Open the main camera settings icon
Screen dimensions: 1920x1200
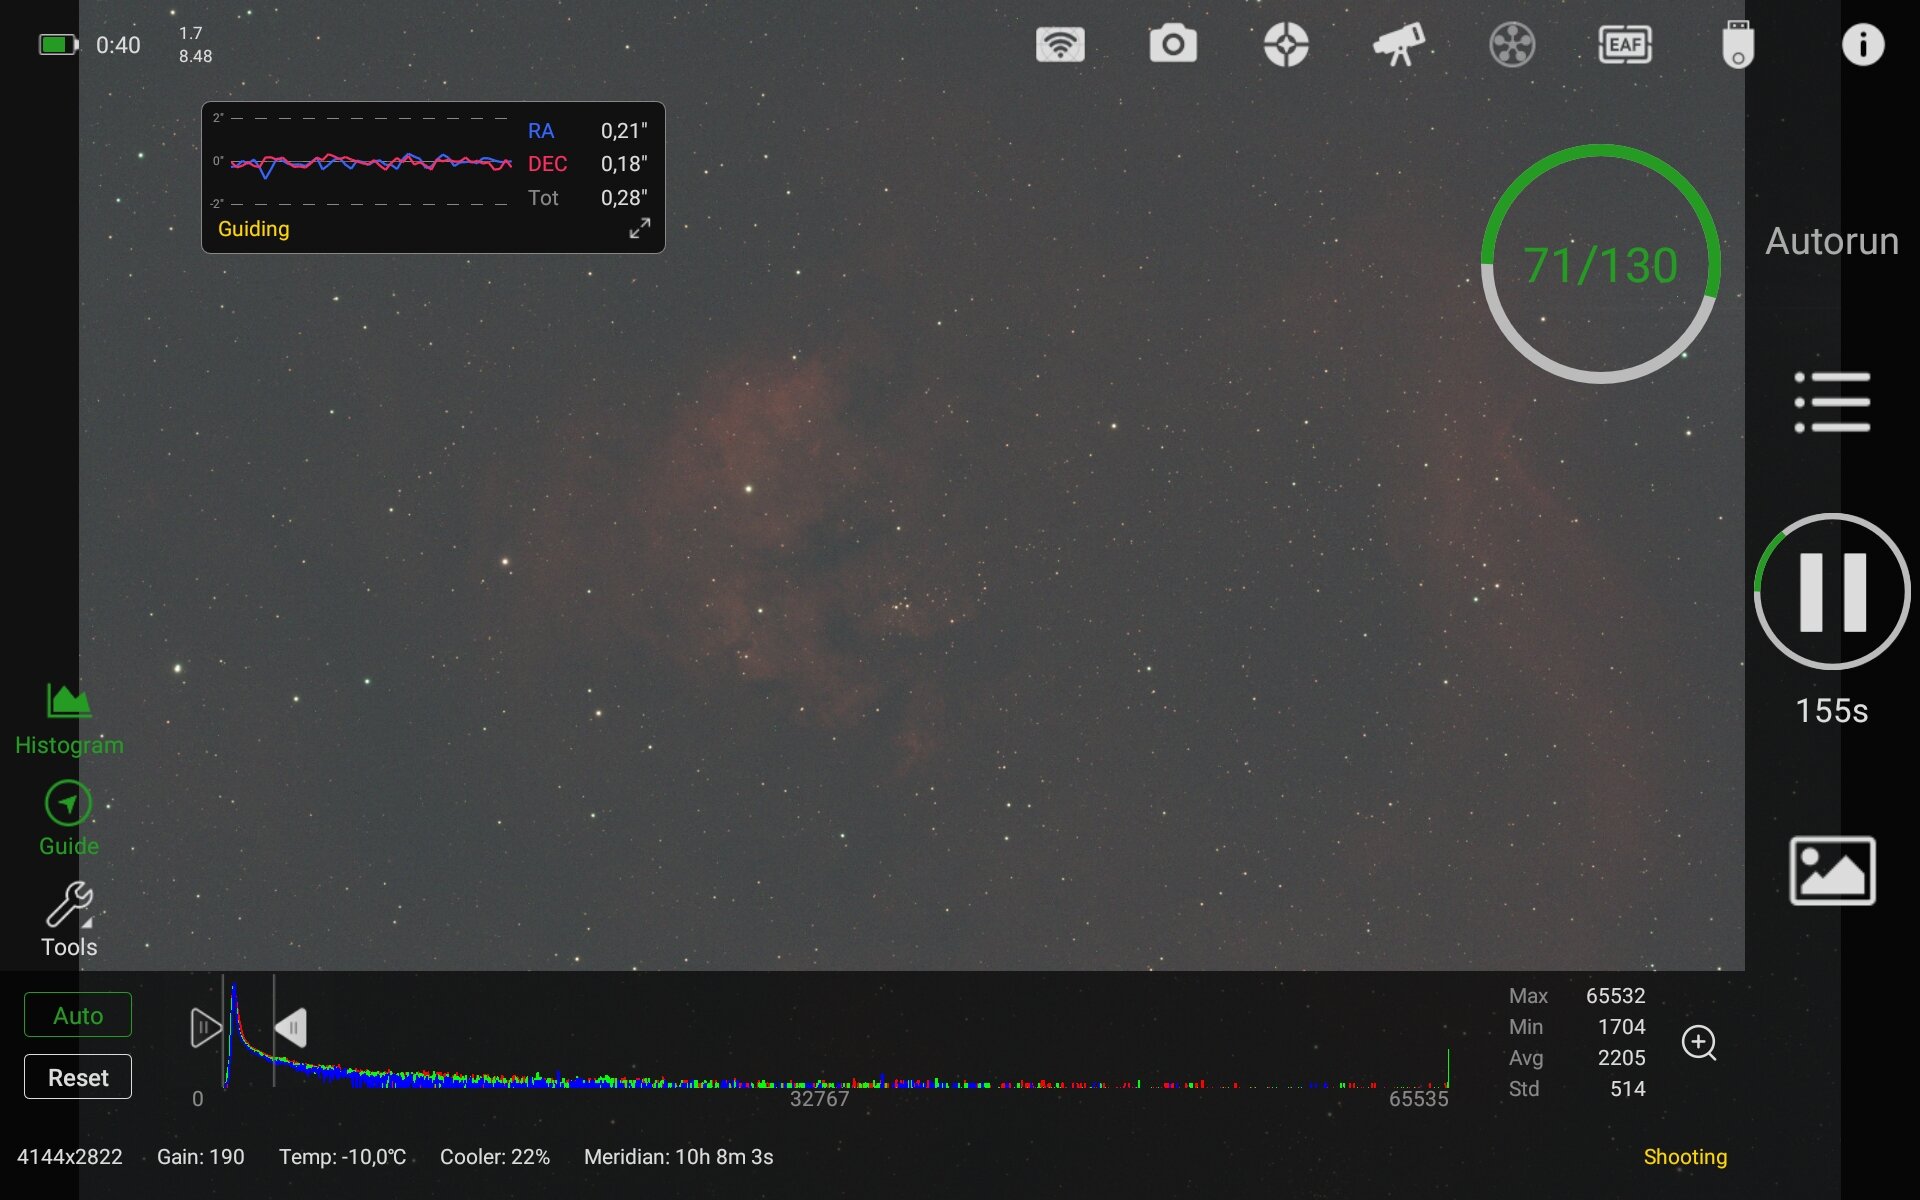[x=1173, y=45]
